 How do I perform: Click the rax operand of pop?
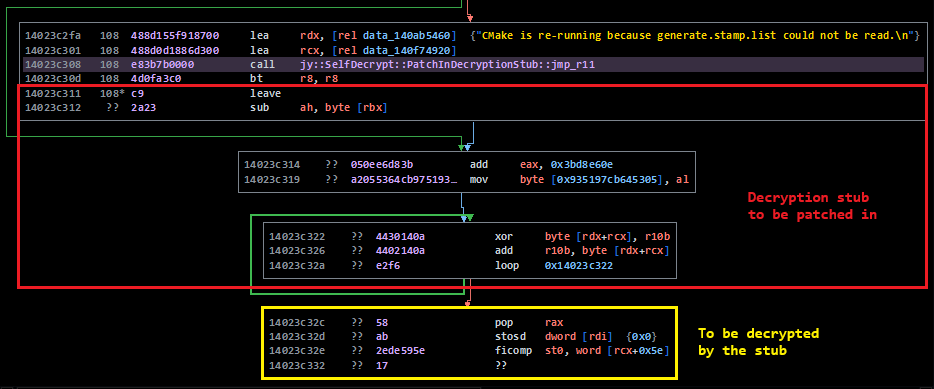(x=554, y=323)
